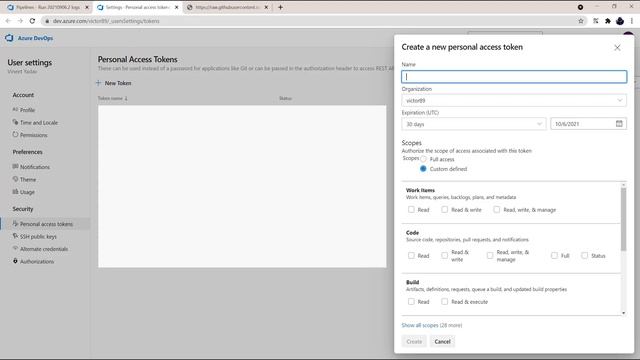Switch to the githubusercontent browser tab
The height and width of the screenshot is (360, 640).
(227, 7)
